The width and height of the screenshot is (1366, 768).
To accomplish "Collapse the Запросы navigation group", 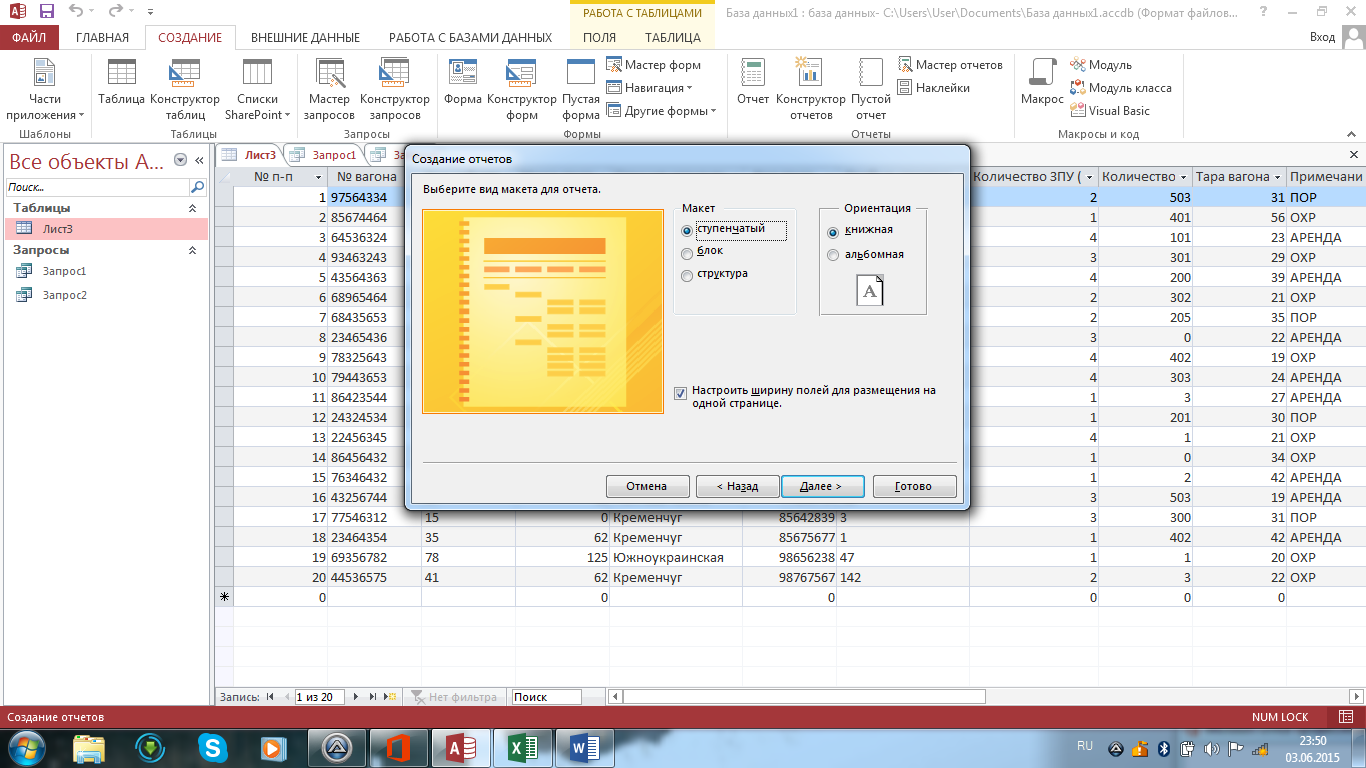I will click(x=193, y=251).
